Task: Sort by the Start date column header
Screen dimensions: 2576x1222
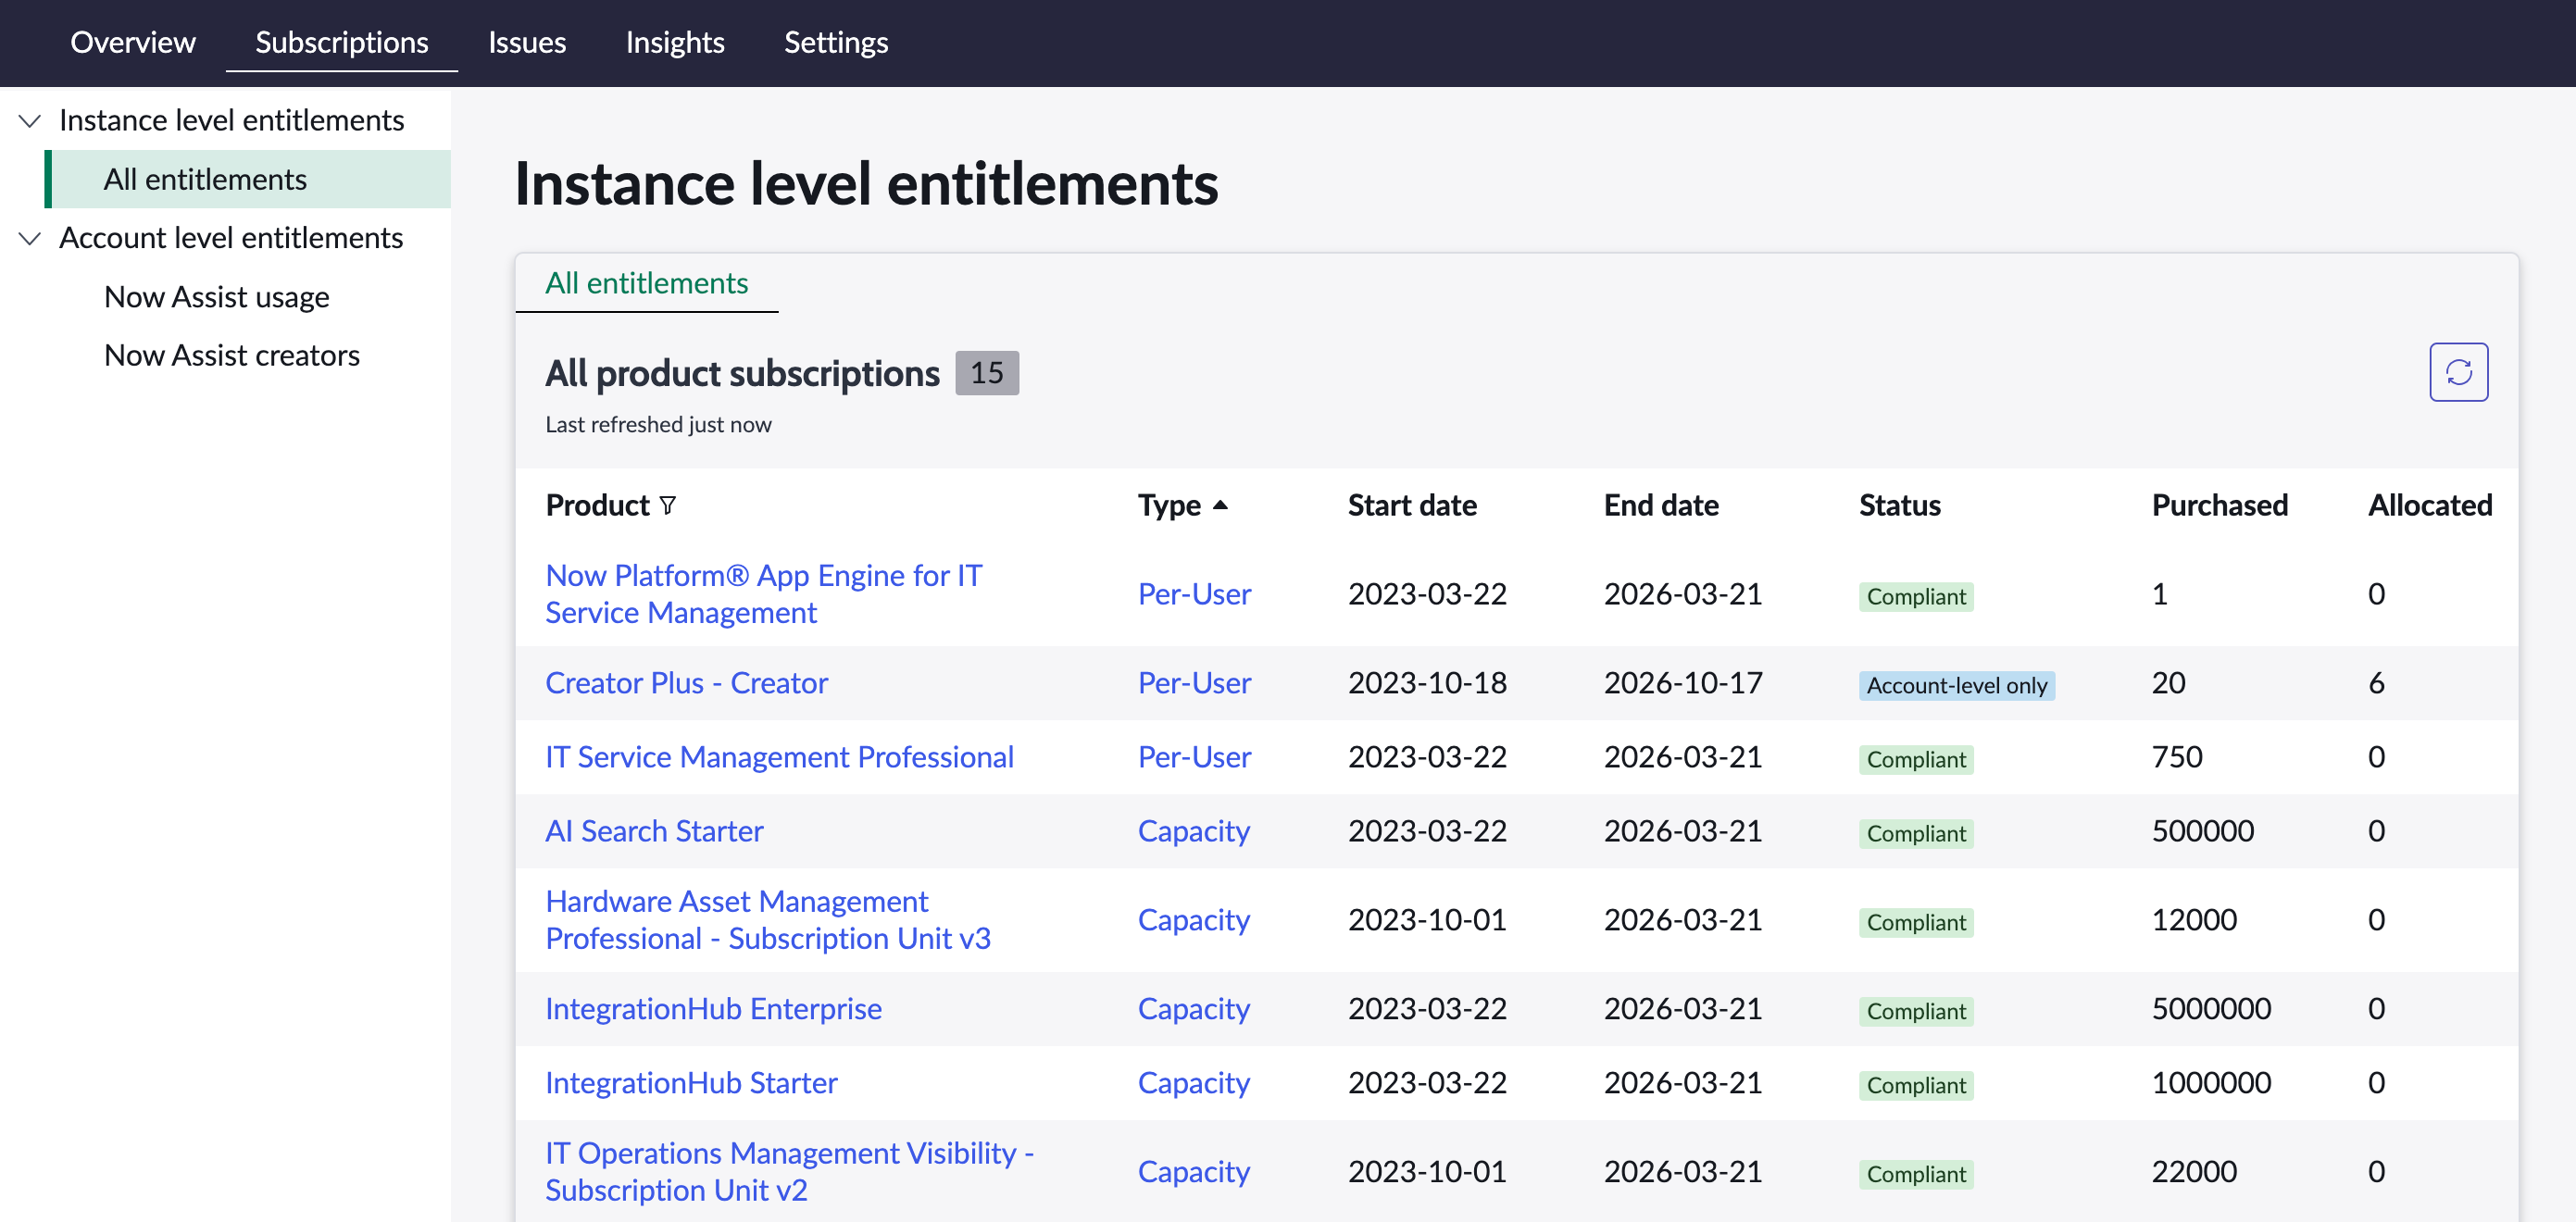Action: coord(1412,505)
